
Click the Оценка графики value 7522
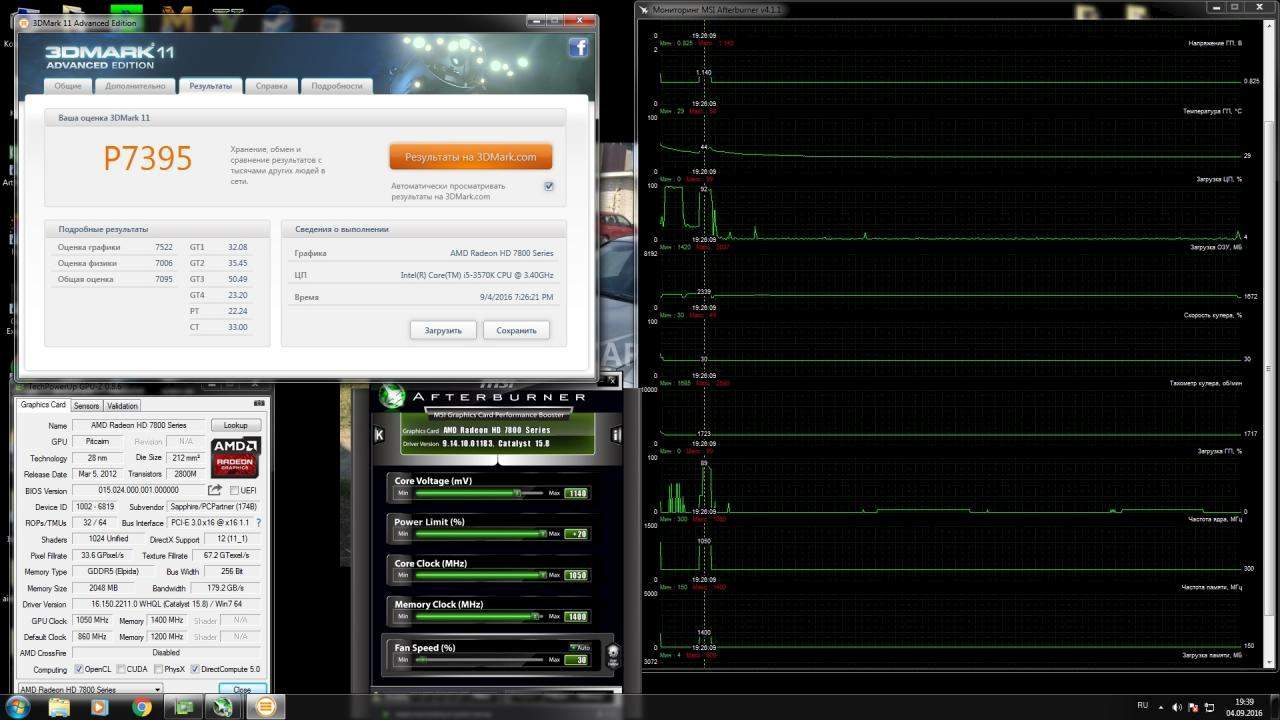click(x=164, y=247)
